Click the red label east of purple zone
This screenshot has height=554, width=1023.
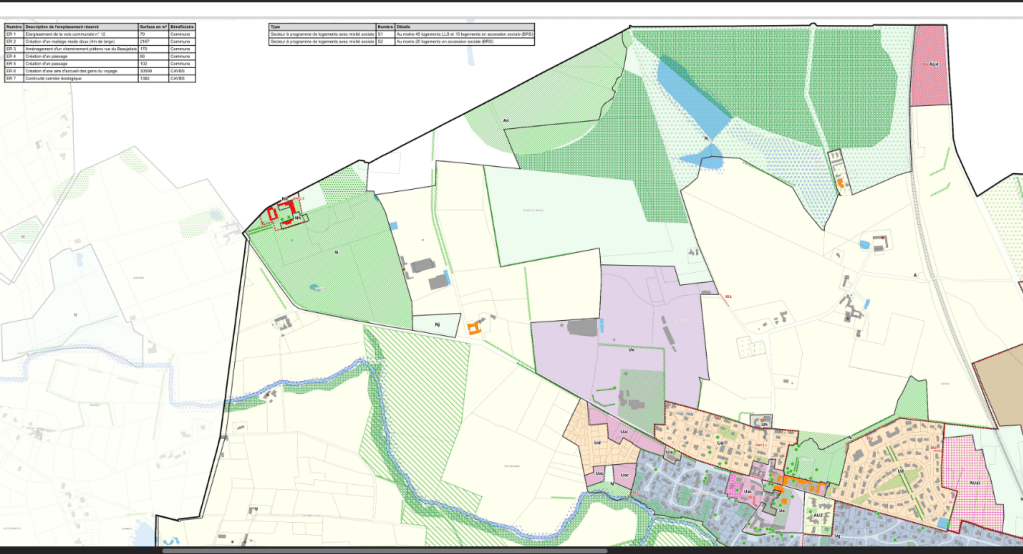pos(727,296)
